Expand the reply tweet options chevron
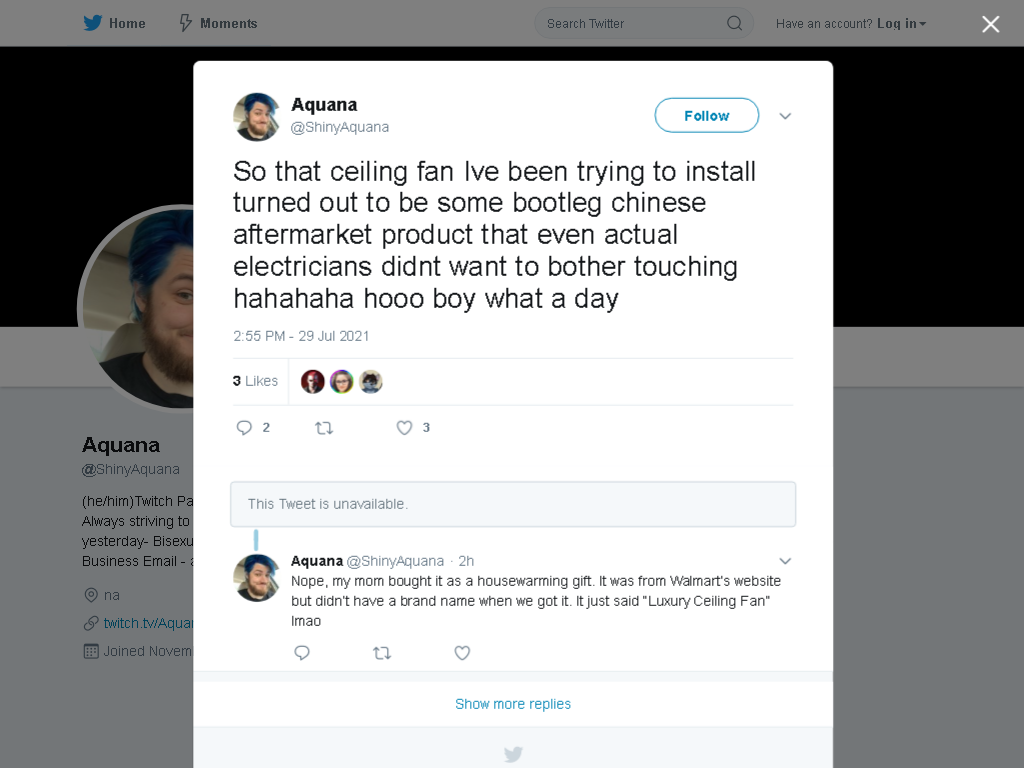Screen dimensions: 1024x768 pyautogui.click(x=785, y=561)
